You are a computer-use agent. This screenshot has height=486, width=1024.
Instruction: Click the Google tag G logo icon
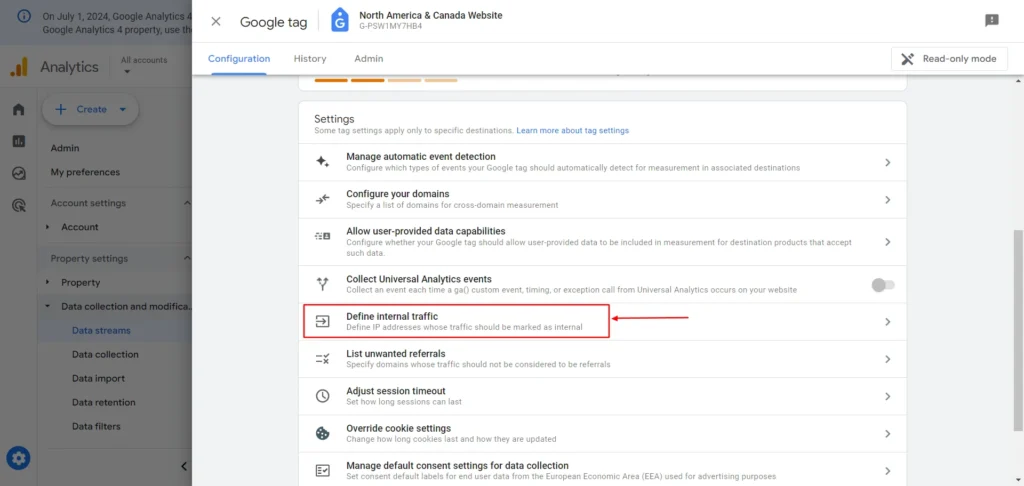[340, 20]
